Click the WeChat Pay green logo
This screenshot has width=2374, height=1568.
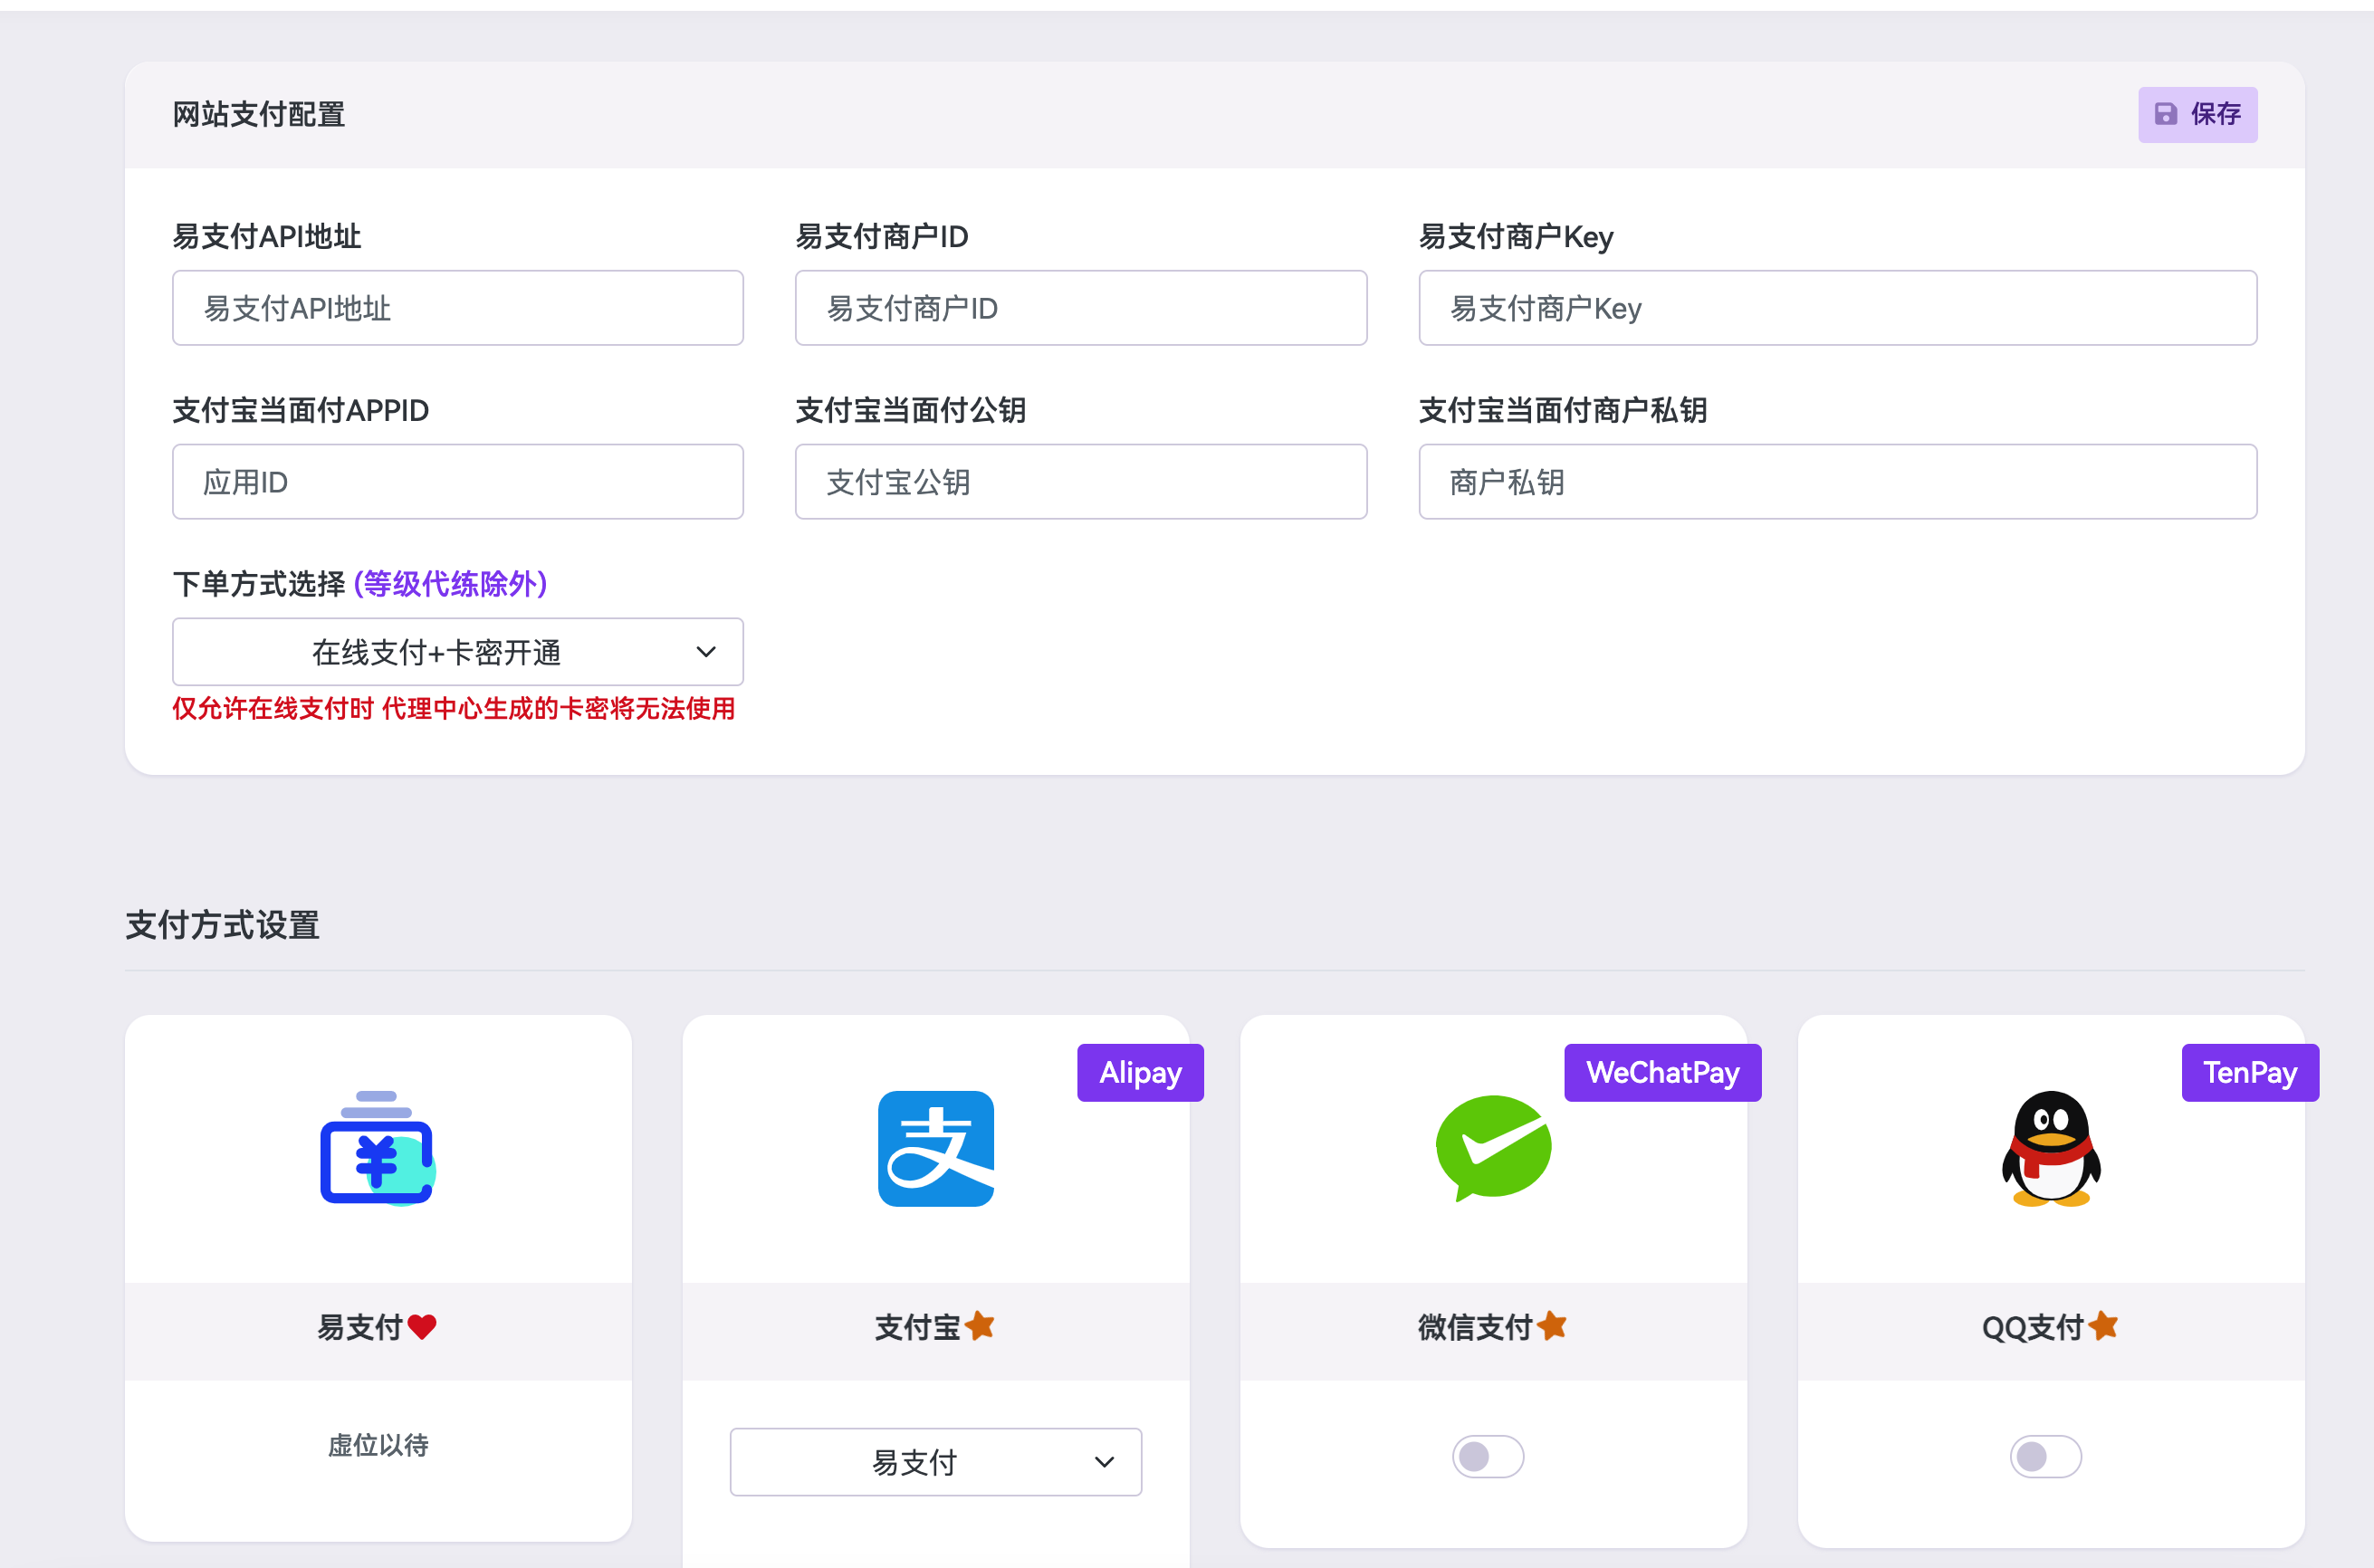tap(1493, 1148)
